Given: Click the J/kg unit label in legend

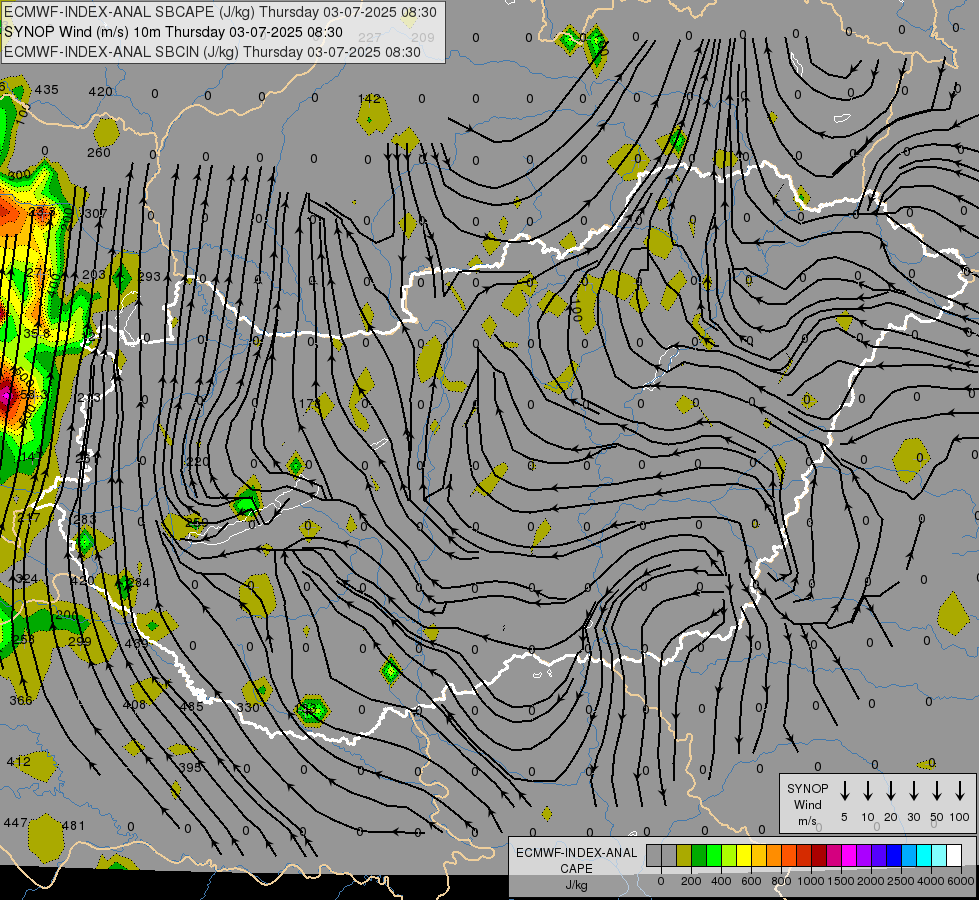Looking at the screenshot, I should pyautogui.click(x=576, y=885).
